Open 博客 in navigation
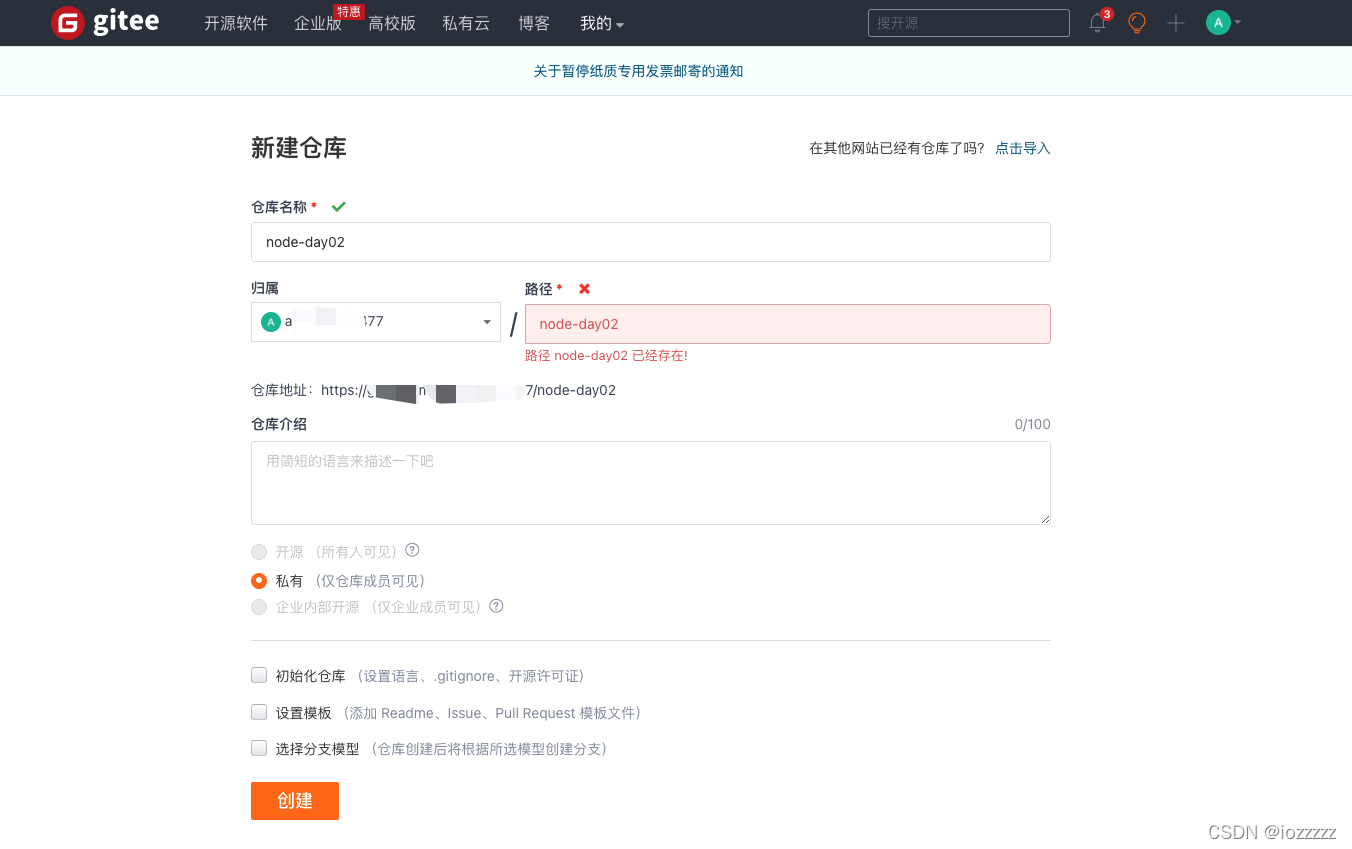This screenshot has height=849, width=1352. click(534, 23)
